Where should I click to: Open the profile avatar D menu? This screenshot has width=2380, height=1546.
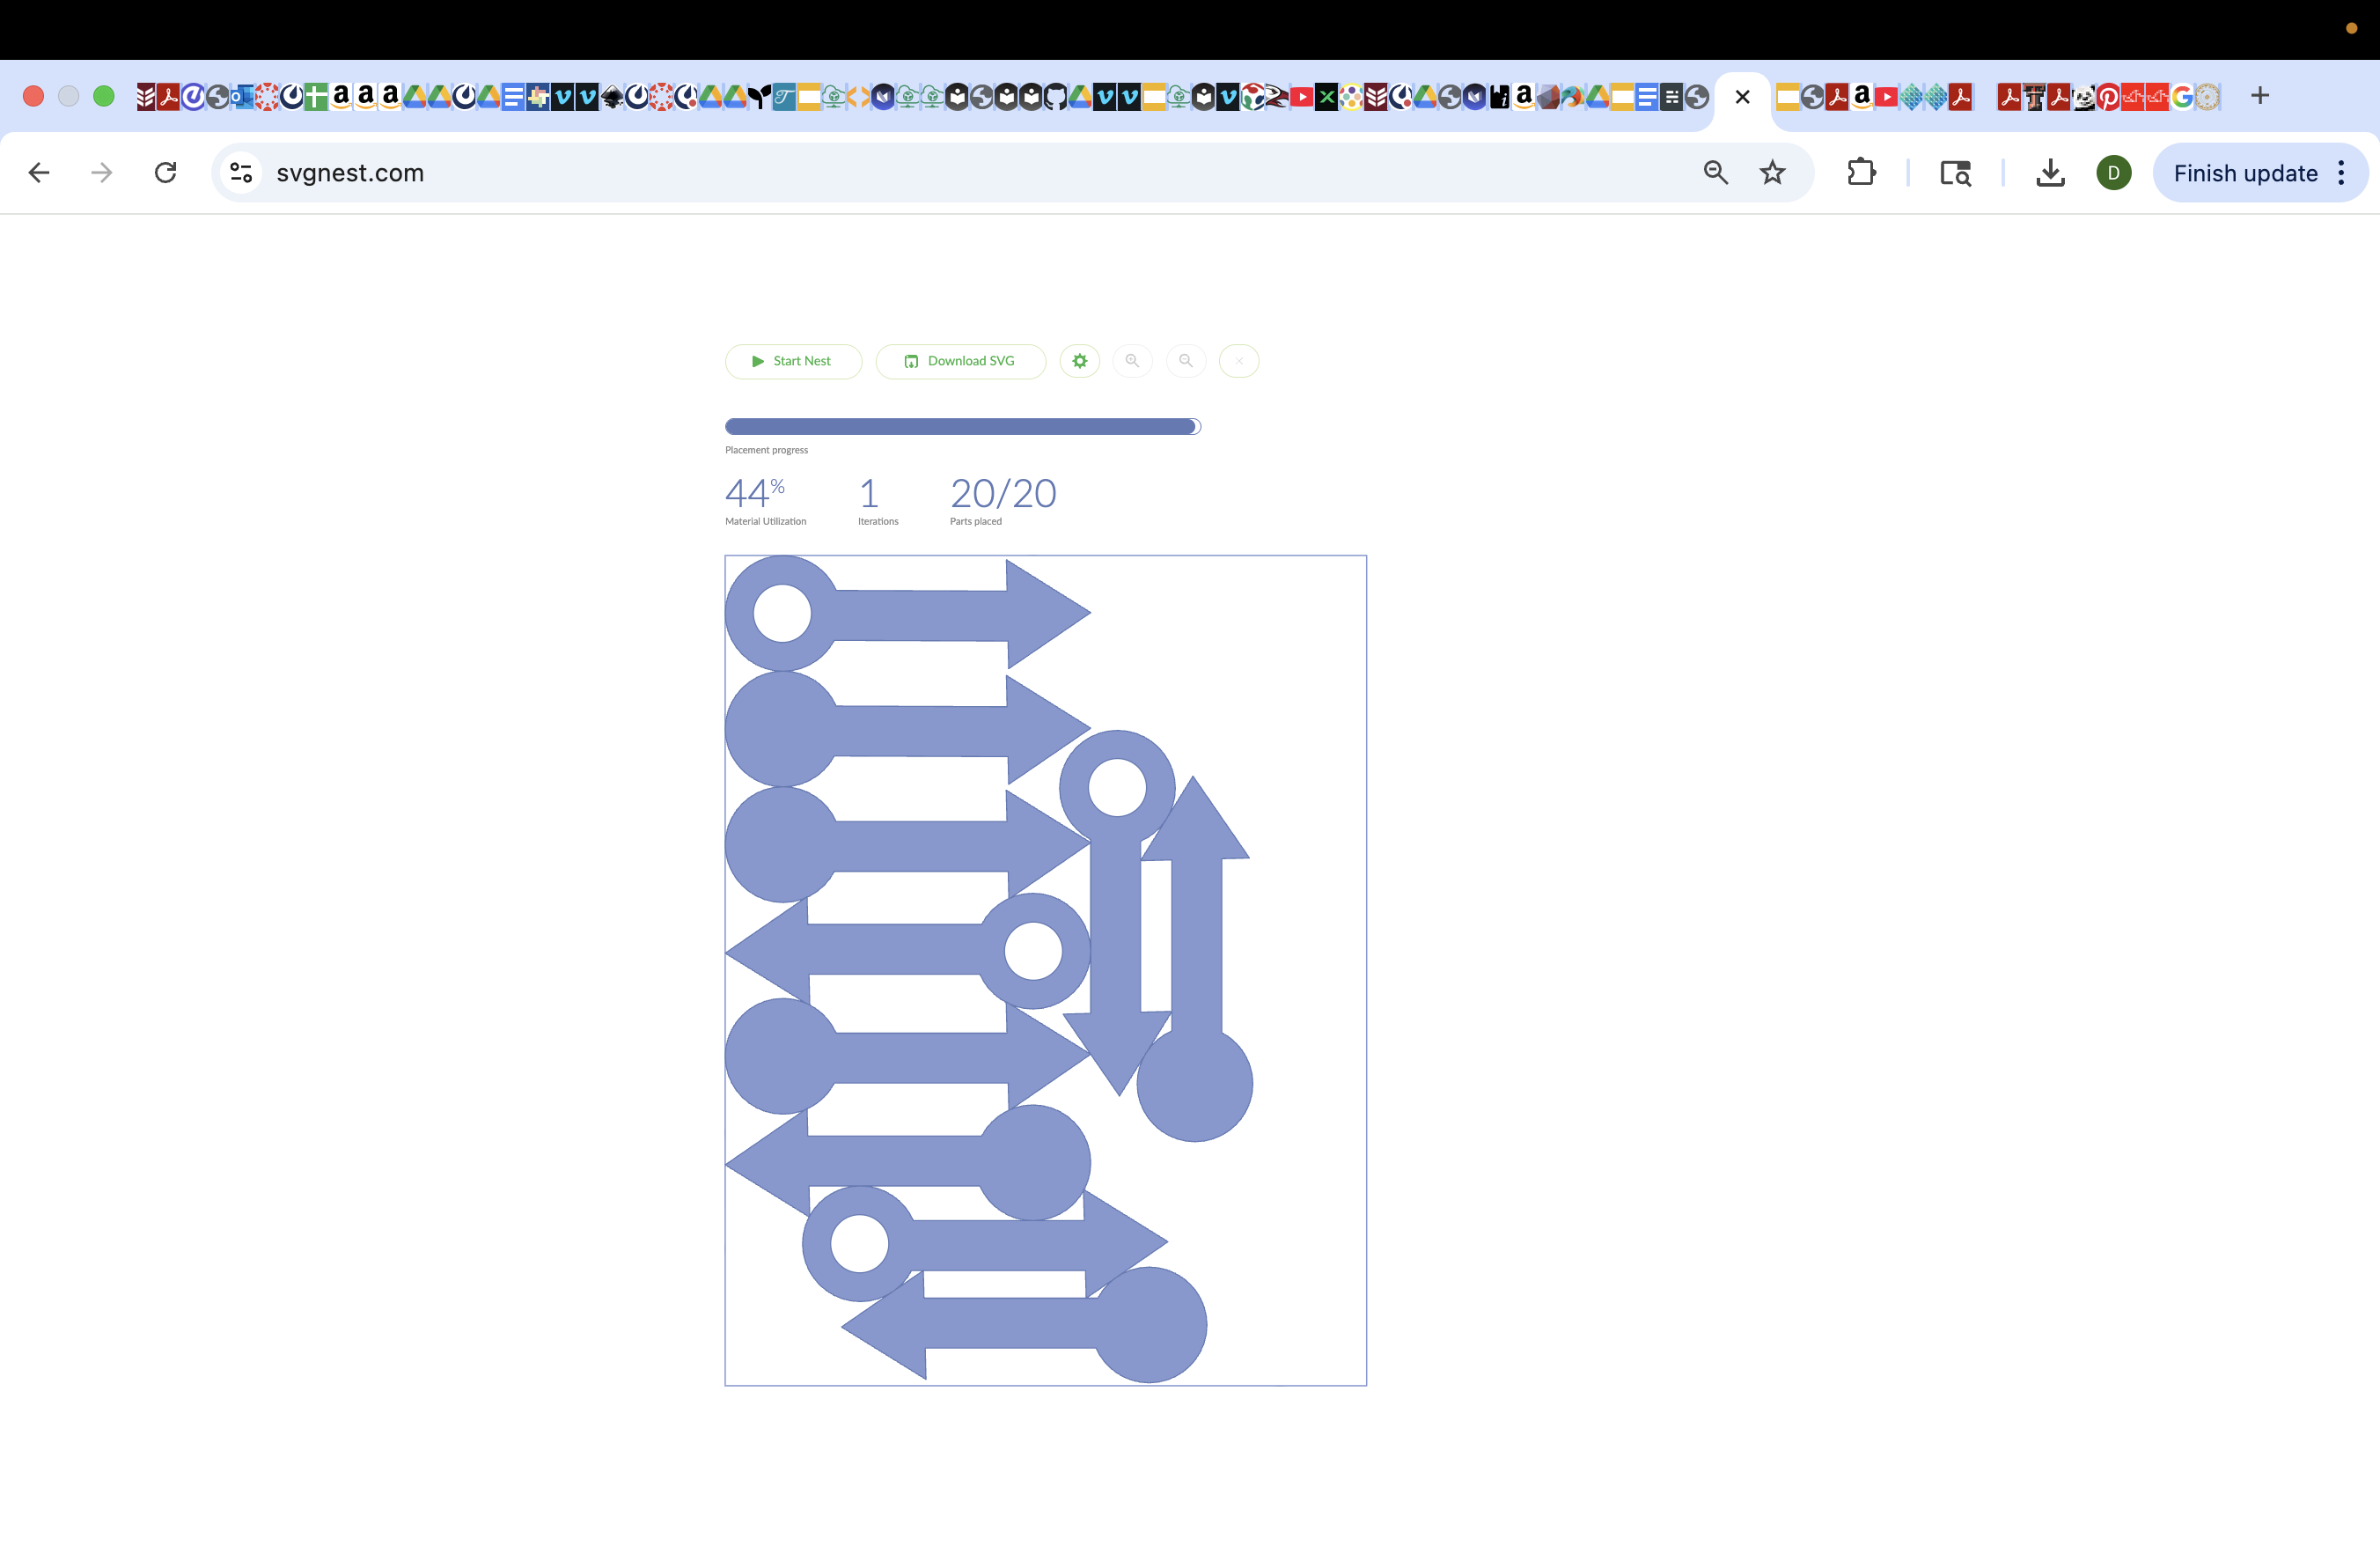click(x=2113, y=173)
